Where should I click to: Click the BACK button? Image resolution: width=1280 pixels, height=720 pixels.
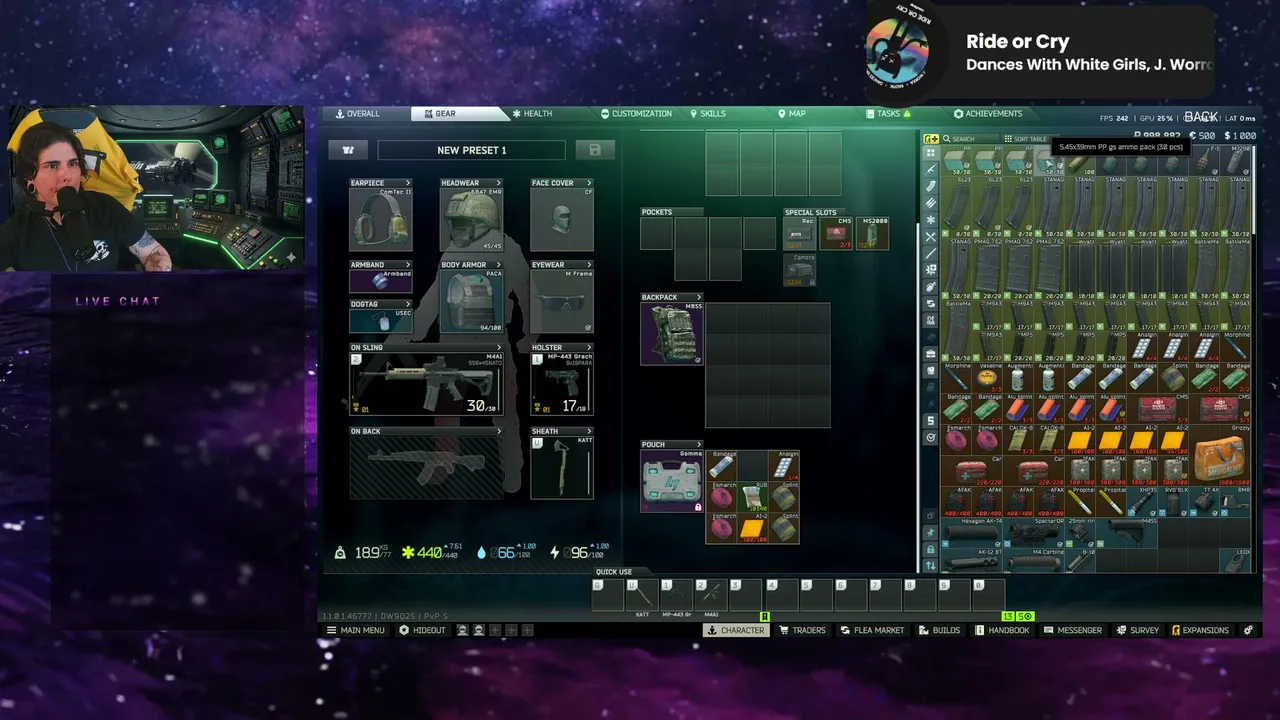tap(1201, 117)
